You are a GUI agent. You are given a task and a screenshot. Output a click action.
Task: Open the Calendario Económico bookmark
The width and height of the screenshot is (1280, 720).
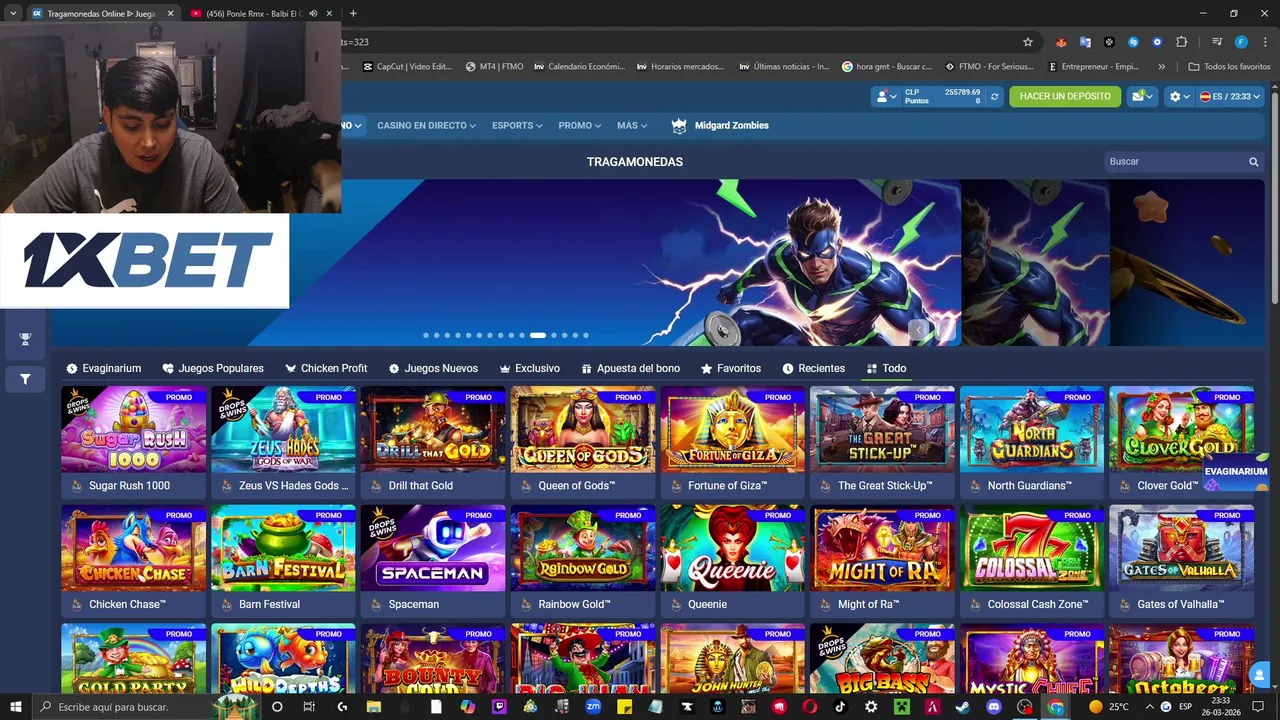pos(580,67)
